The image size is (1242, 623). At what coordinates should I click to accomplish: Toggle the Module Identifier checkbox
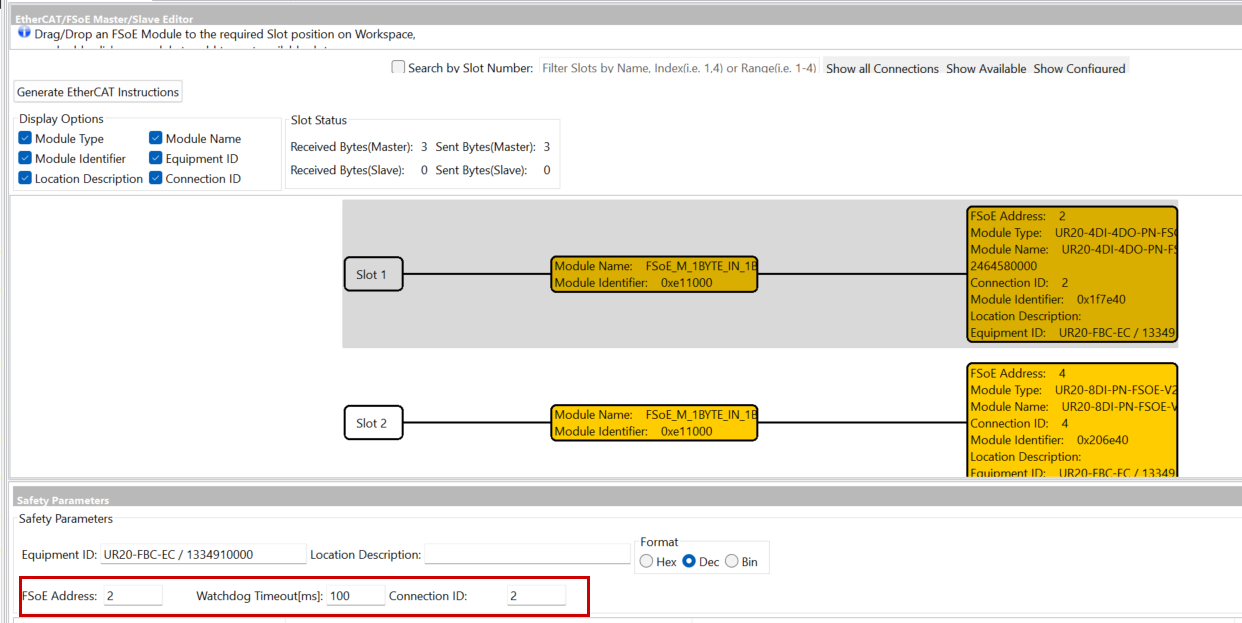[25, 159]
